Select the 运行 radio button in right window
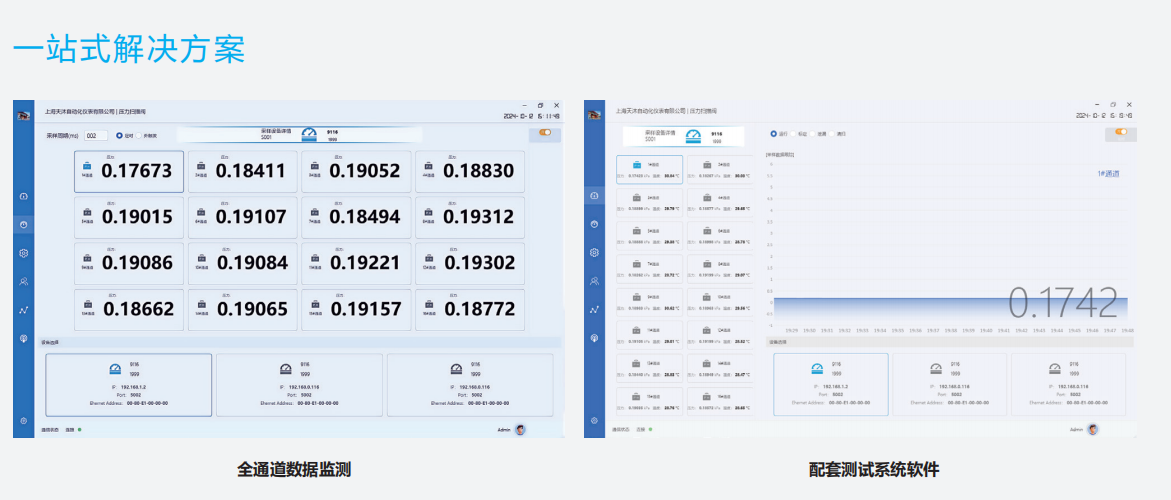The image size is (1171, 500). [773, 133]
